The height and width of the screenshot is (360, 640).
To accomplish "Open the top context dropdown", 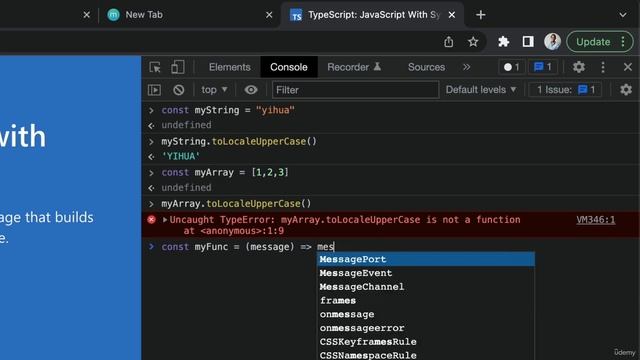I will click(214, 90).
